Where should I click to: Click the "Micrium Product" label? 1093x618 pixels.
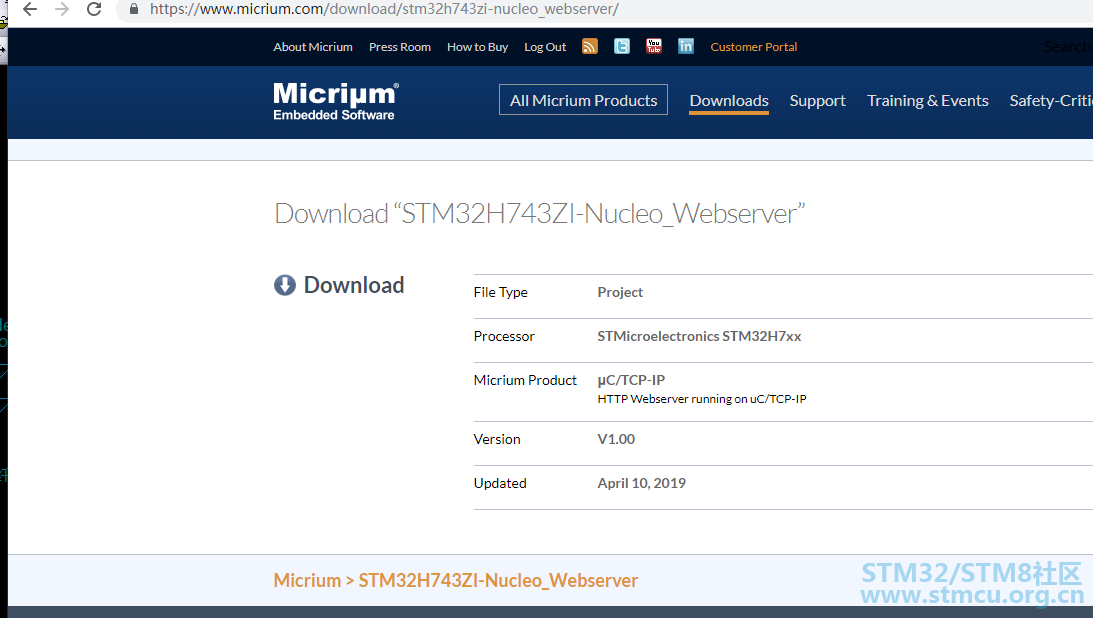pos(525,380)
